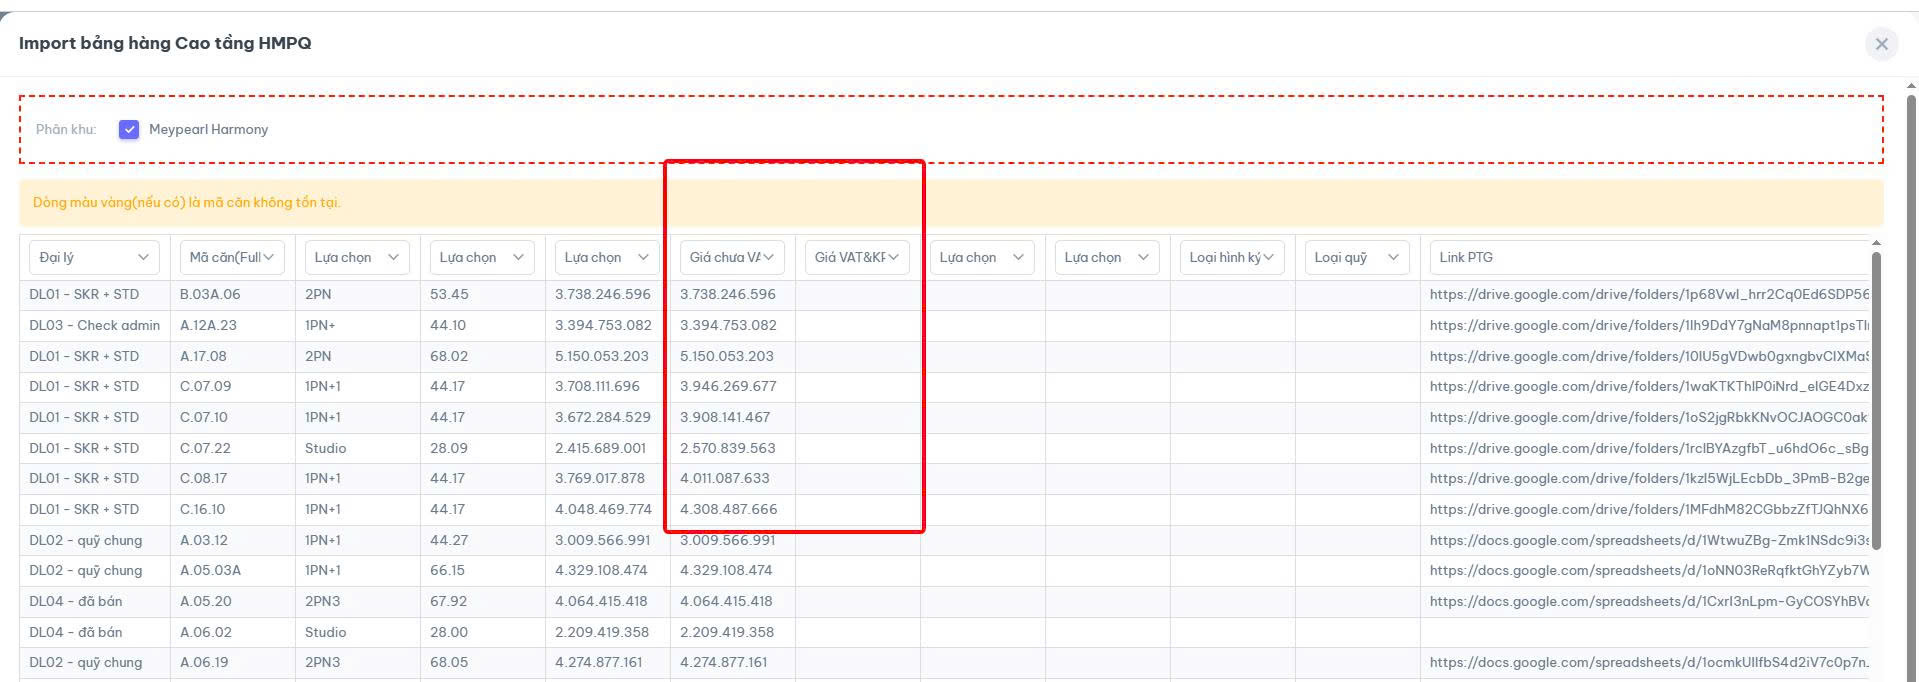Follow the Drive link for unit A.17.08

click(x=1649, y=356)
